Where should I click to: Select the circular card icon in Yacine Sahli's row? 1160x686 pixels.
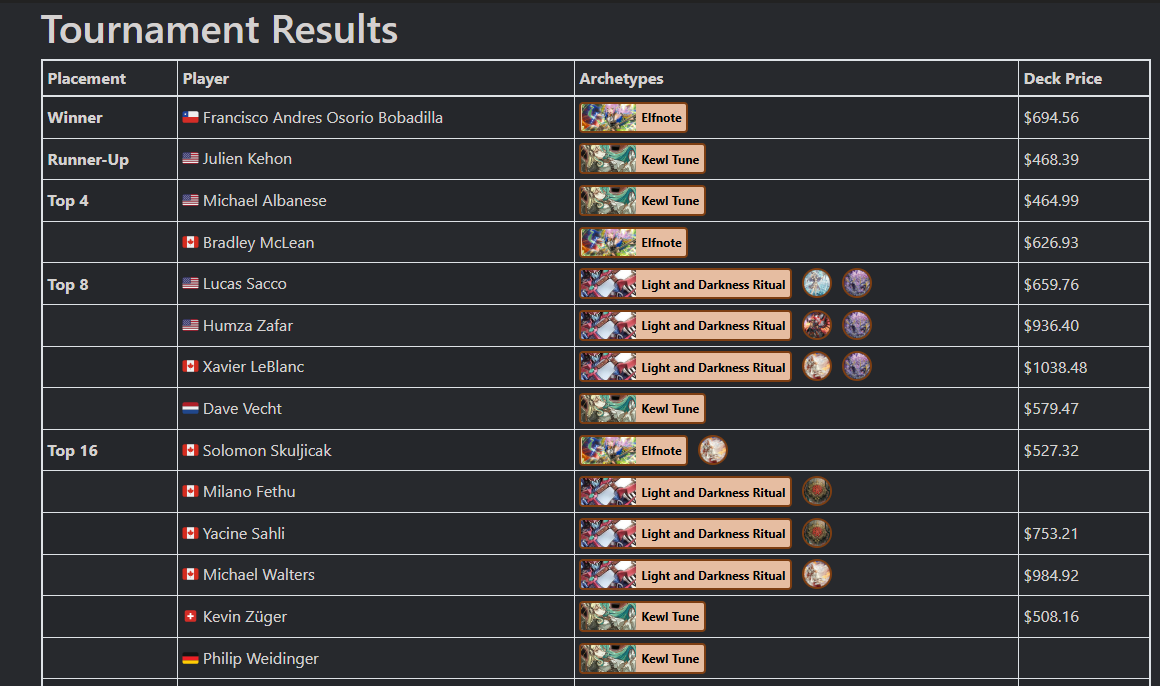point(817,534)
